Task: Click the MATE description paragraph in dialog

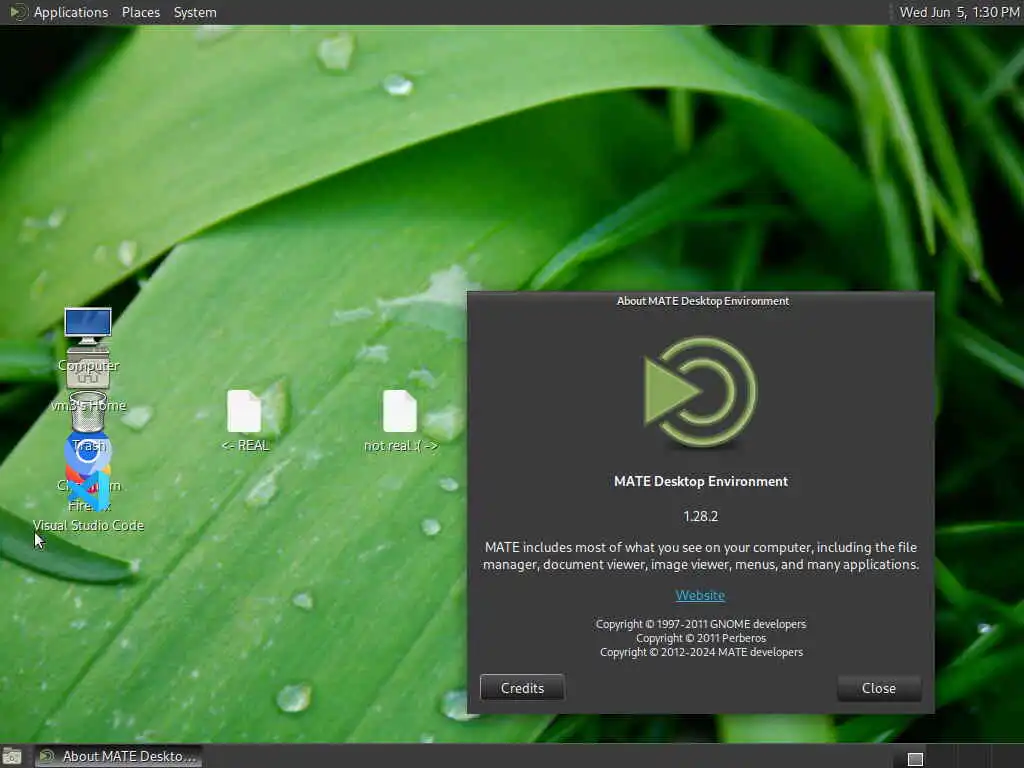Action: coord(700,556)
